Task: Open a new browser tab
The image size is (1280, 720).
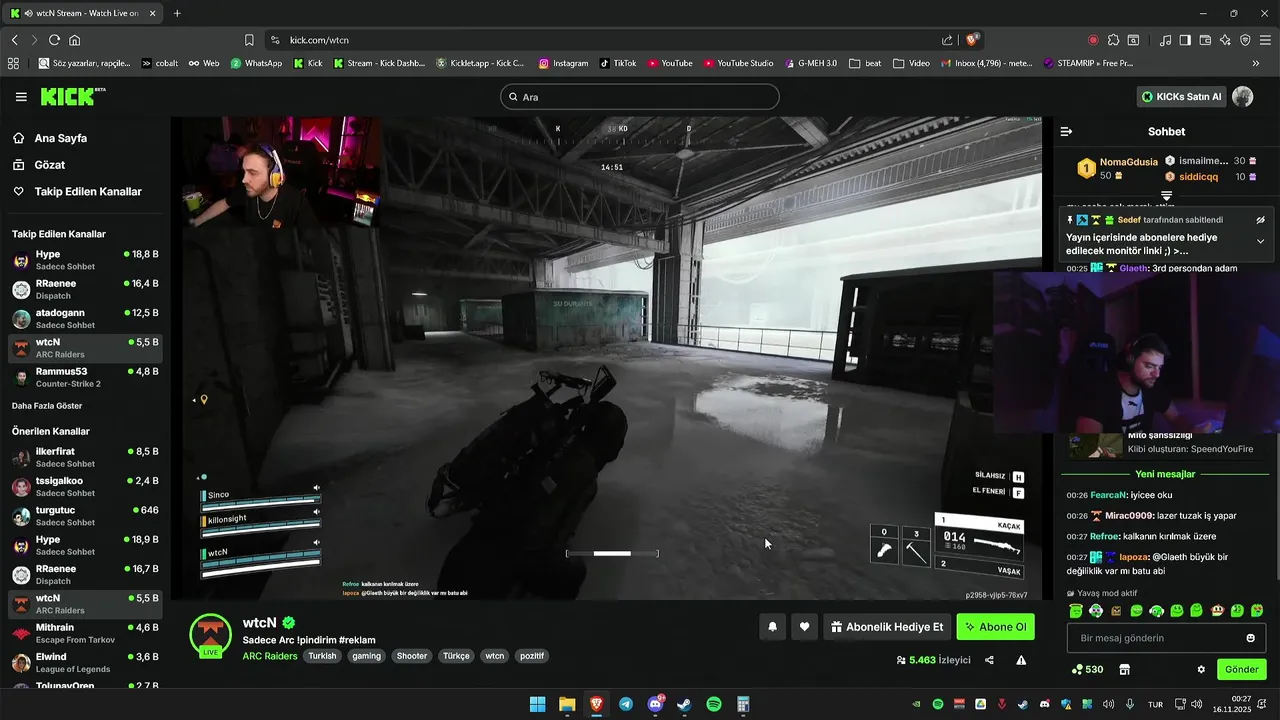Action: [x=177, y=13]
